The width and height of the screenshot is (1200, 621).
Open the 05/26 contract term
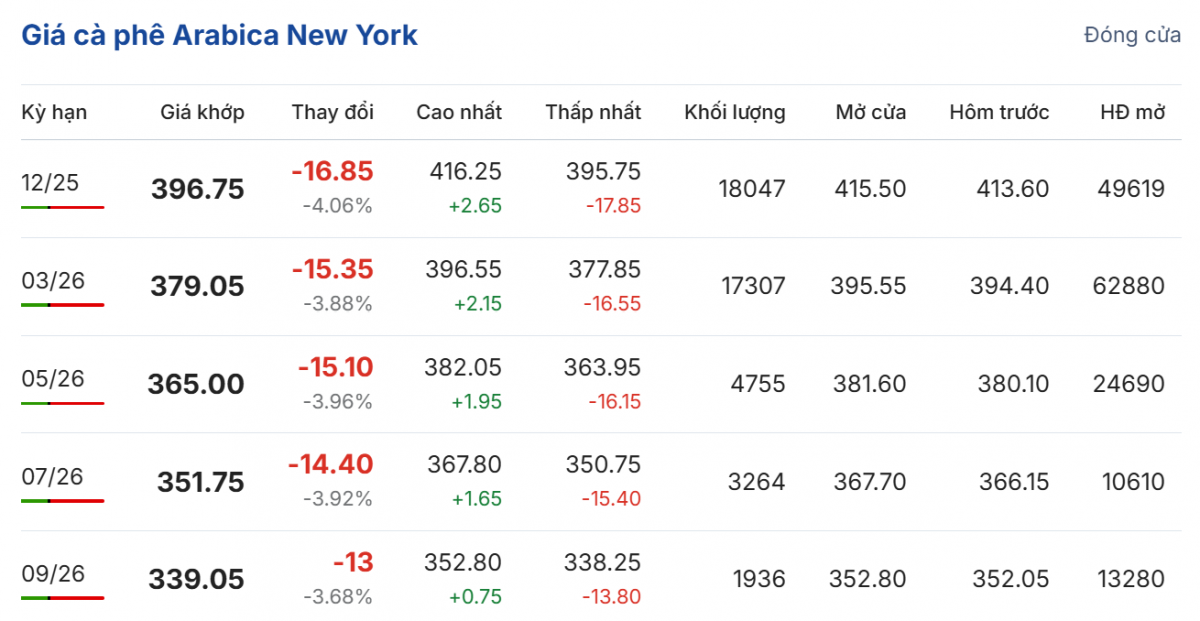[x=50, y=378]
